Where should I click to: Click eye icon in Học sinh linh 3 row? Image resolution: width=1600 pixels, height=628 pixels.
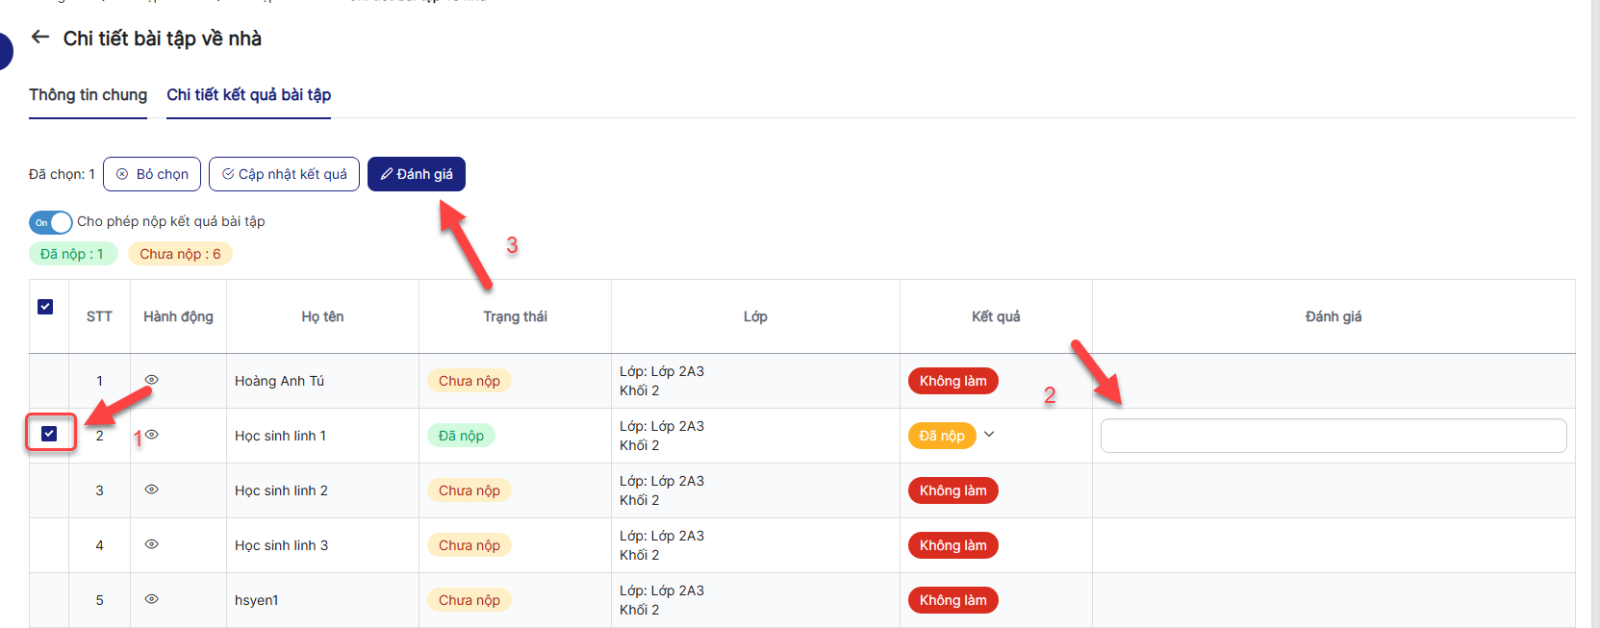click(152, 545)
